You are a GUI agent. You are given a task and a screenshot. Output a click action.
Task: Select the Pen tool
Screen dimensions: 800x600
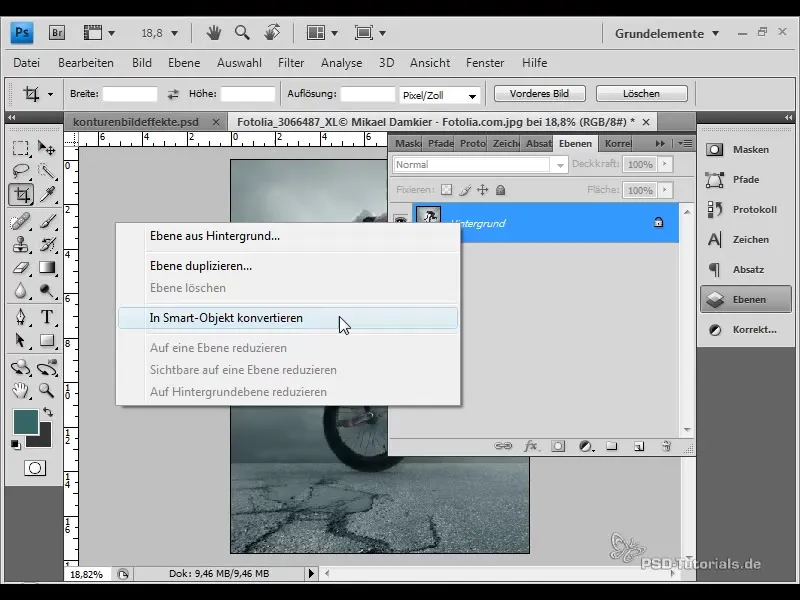21,317
